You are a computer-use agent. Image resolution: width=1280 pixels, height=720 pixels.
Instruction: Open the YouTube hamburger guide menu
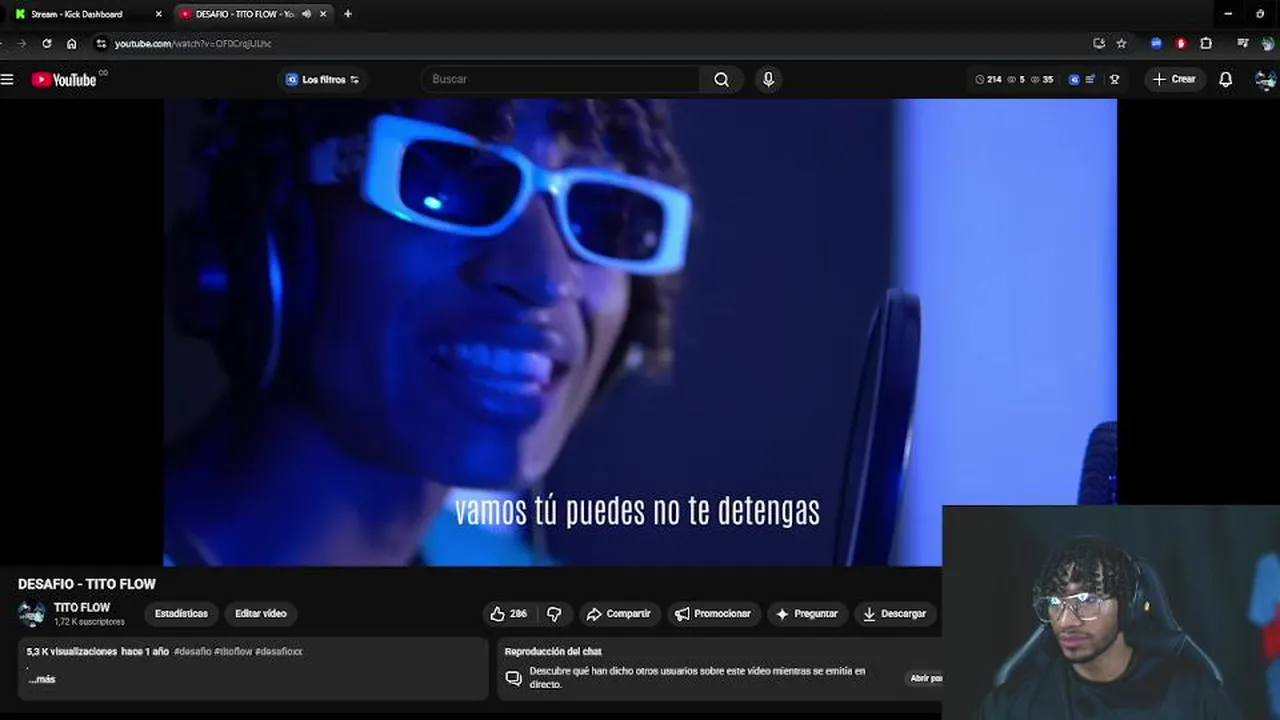click(x=7, y=79)
